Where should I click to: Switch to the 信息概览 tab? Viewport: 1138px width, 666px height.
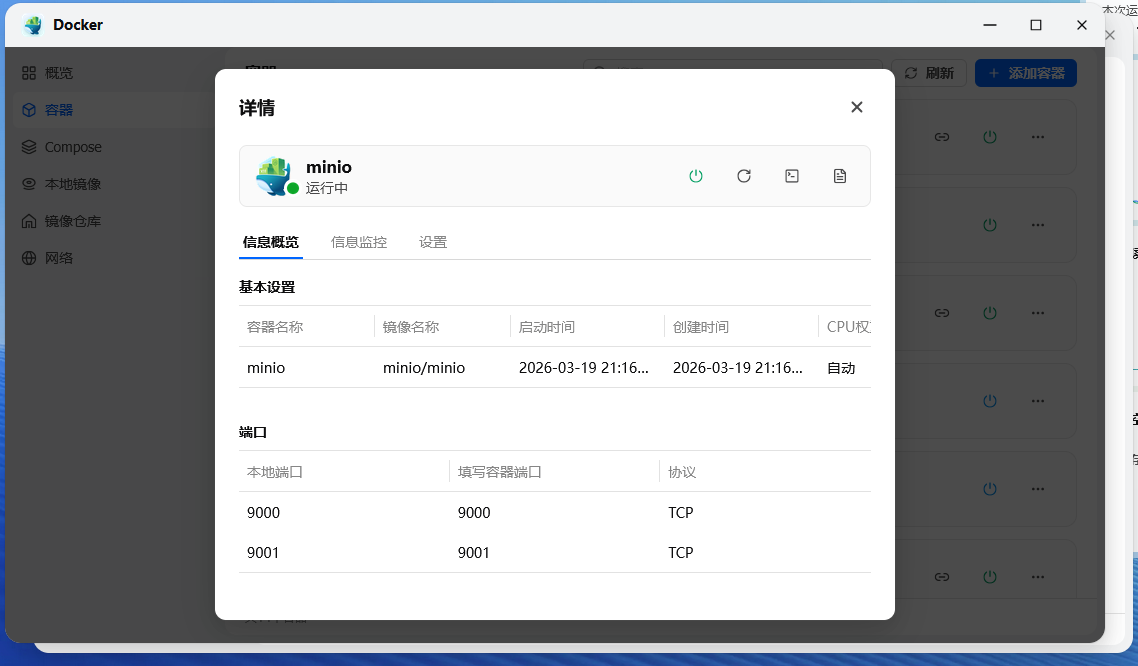pos(271,242)
